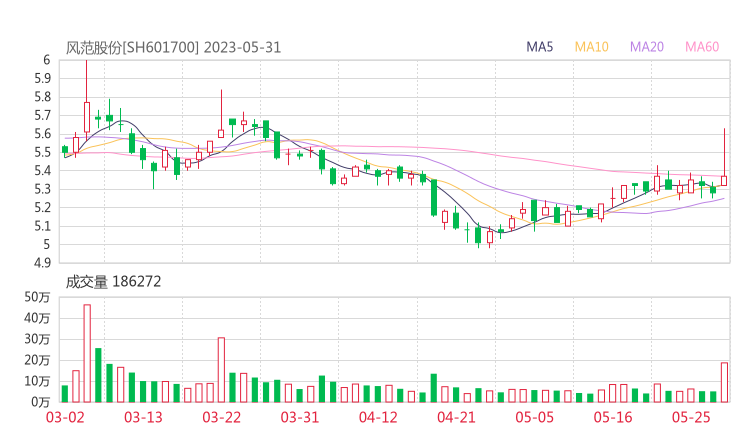Click the tallest red volume bar near 03-02
740x440 pixels.
[87, 353]
